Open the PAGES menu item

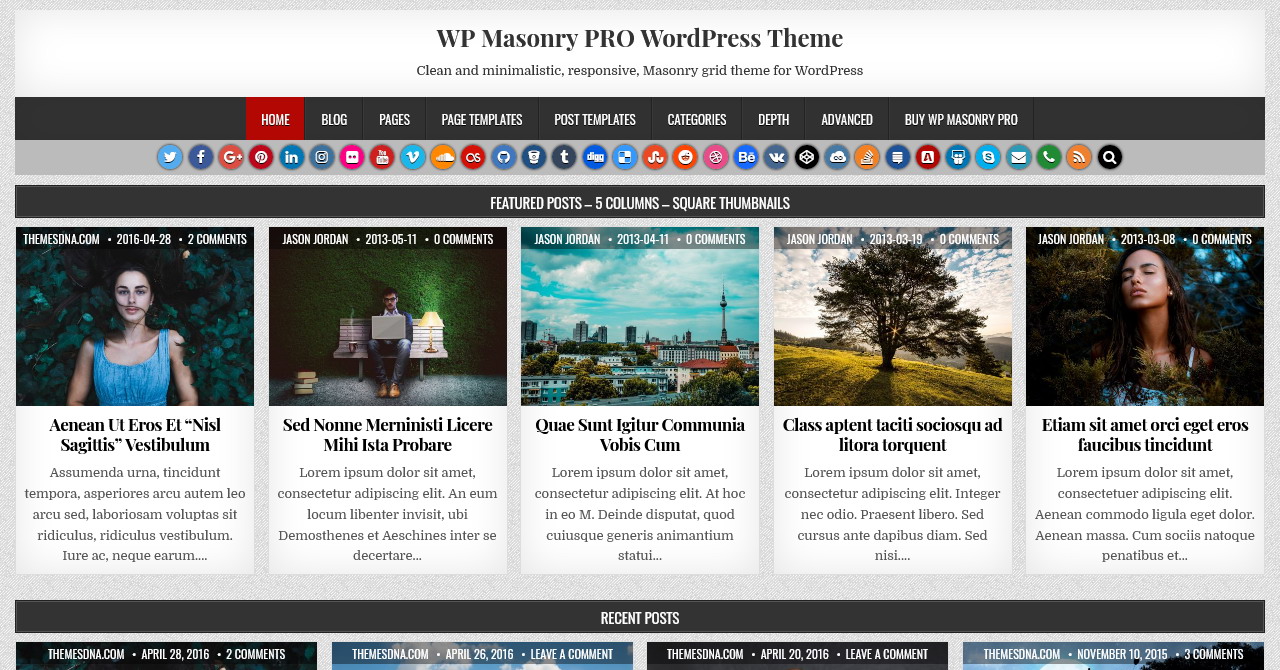(394, 119)
